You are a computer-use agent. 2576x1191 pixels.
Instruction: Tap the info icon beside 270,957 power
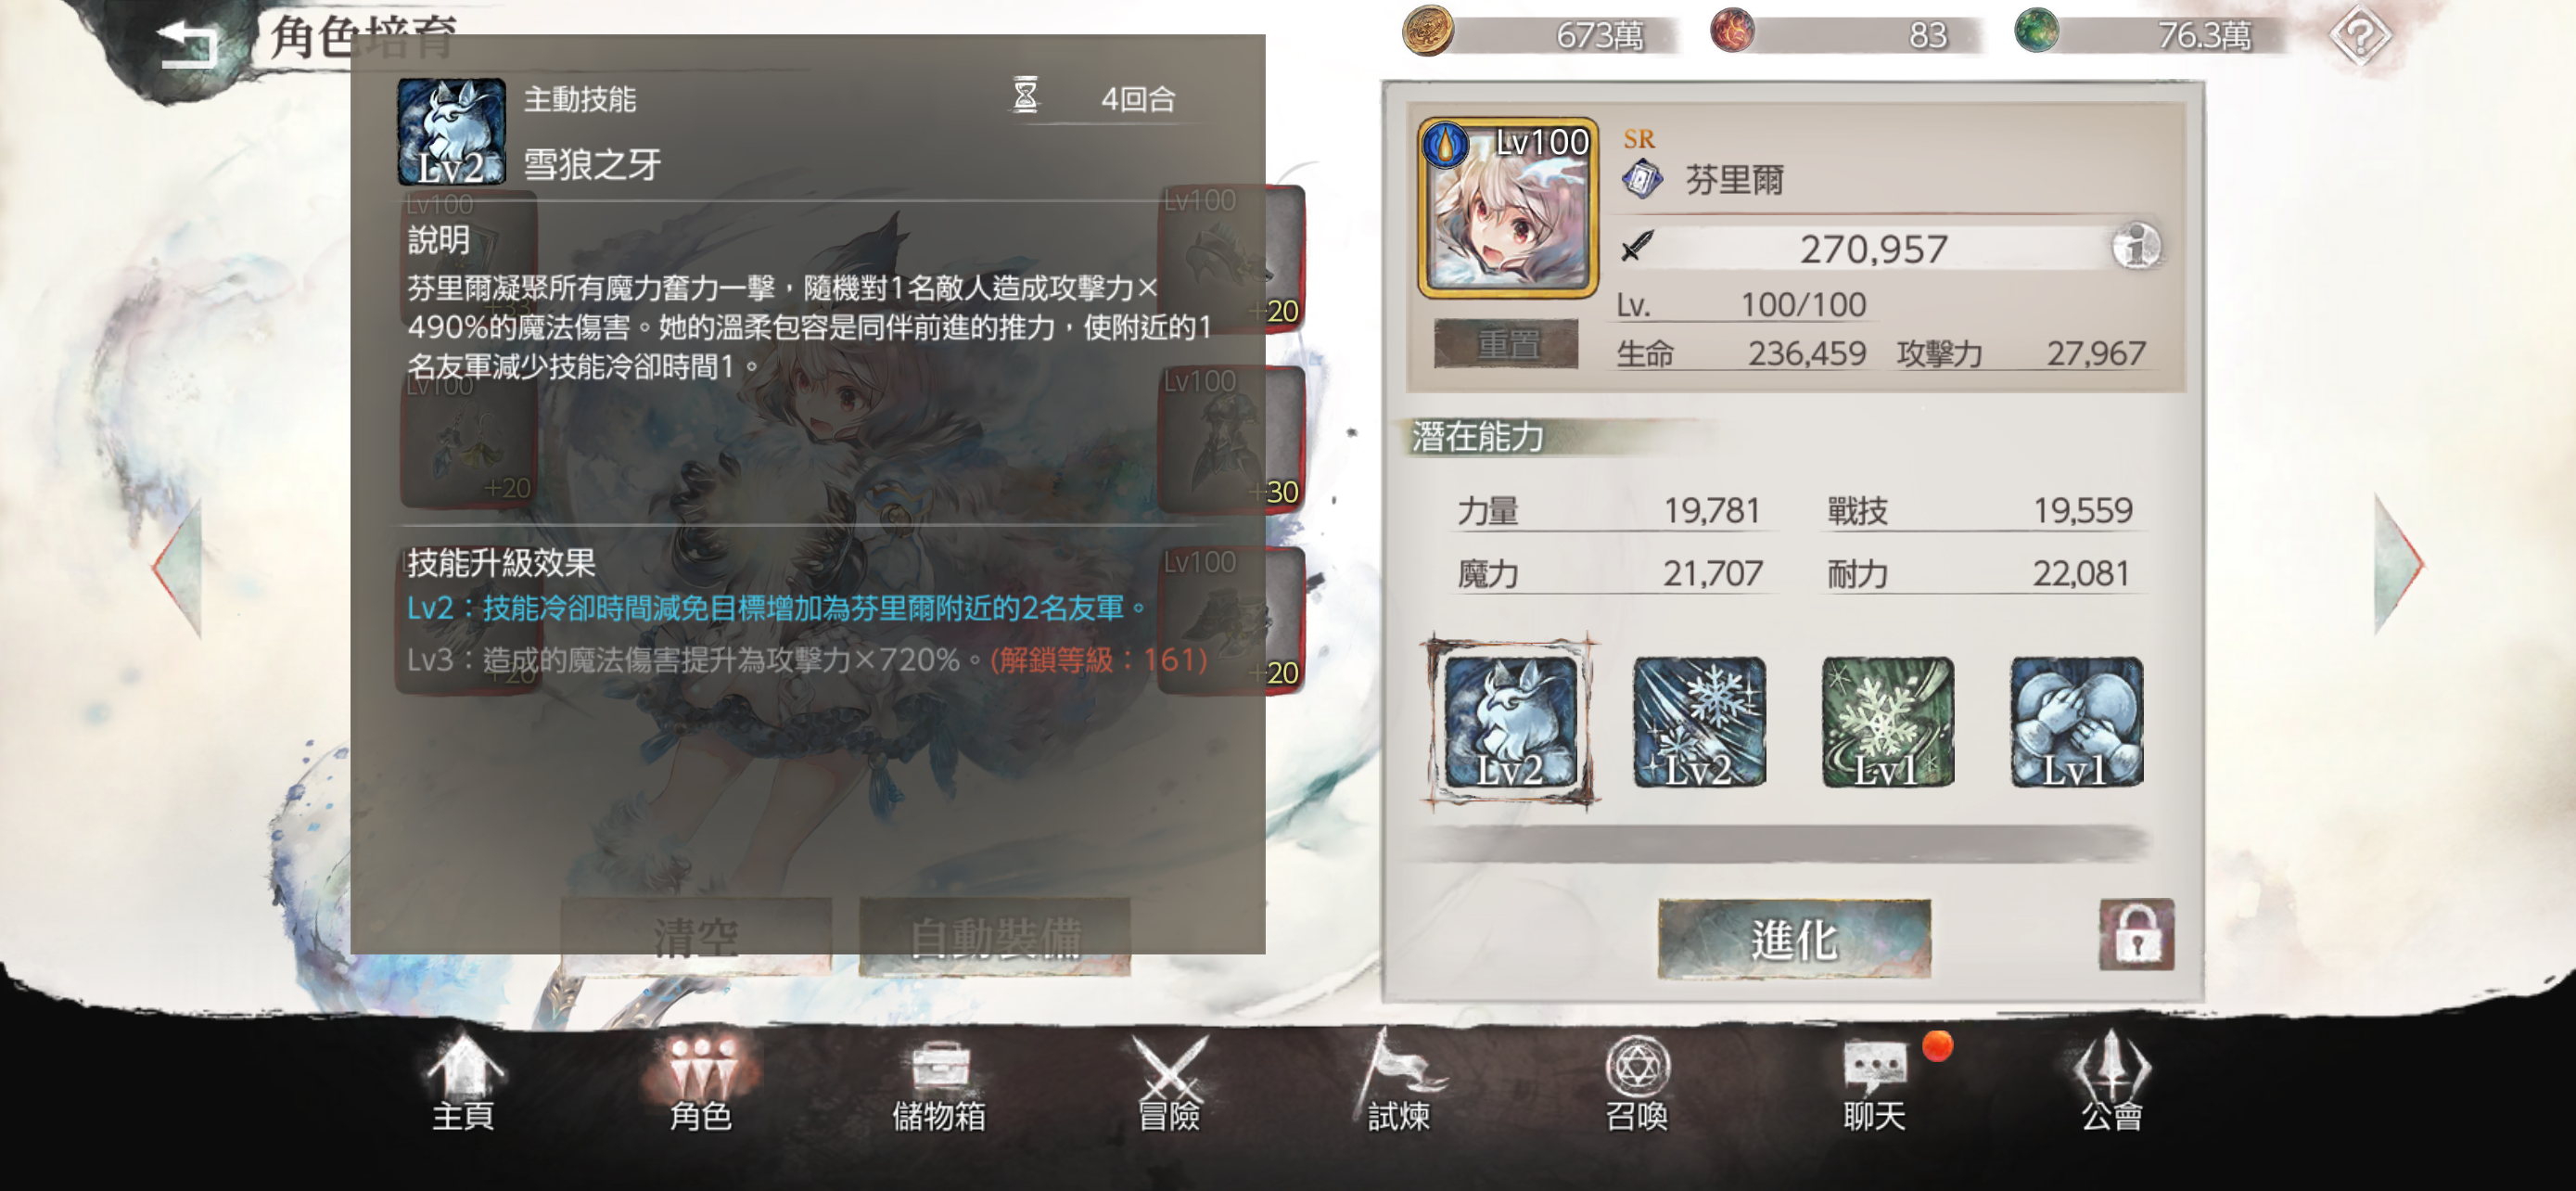(2136, 246)
